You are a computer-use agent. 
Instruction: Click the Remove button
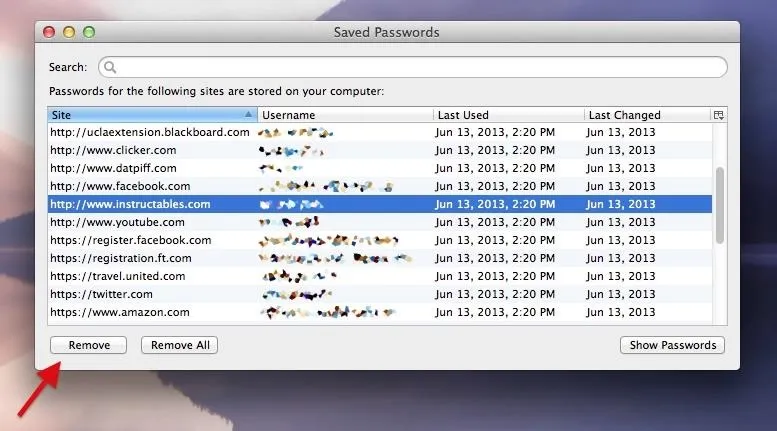point(89,345)
